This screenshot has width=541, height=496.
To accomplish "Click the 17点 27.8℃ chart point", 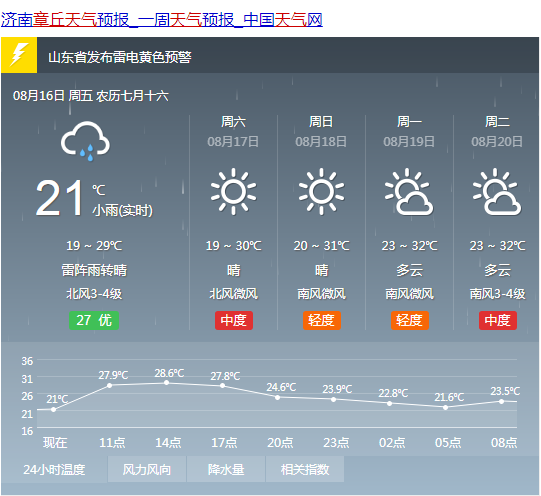I will pyautogui.click(x=223, y=386).
